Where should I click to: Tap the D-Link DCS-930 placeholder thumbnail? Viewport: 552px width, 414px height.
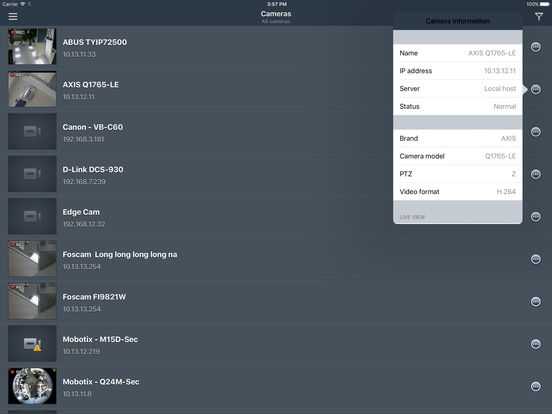point(32,174)
